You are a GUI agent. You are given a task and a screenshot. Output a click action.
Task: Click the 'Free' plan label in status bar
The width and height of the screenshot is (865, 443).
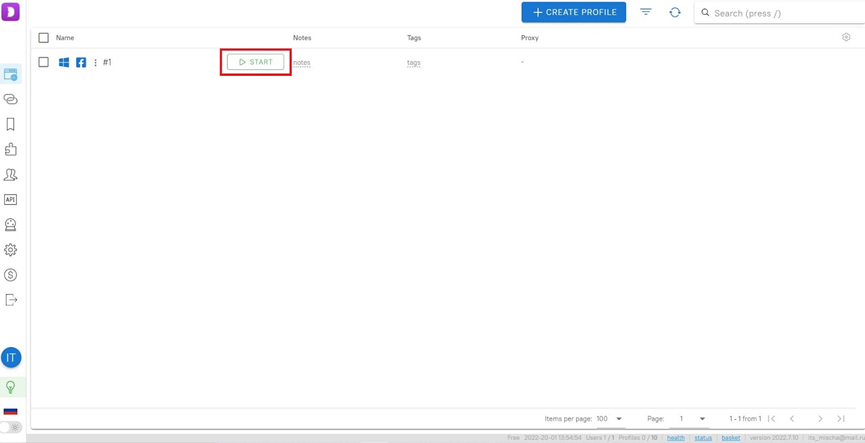[514, 437]
